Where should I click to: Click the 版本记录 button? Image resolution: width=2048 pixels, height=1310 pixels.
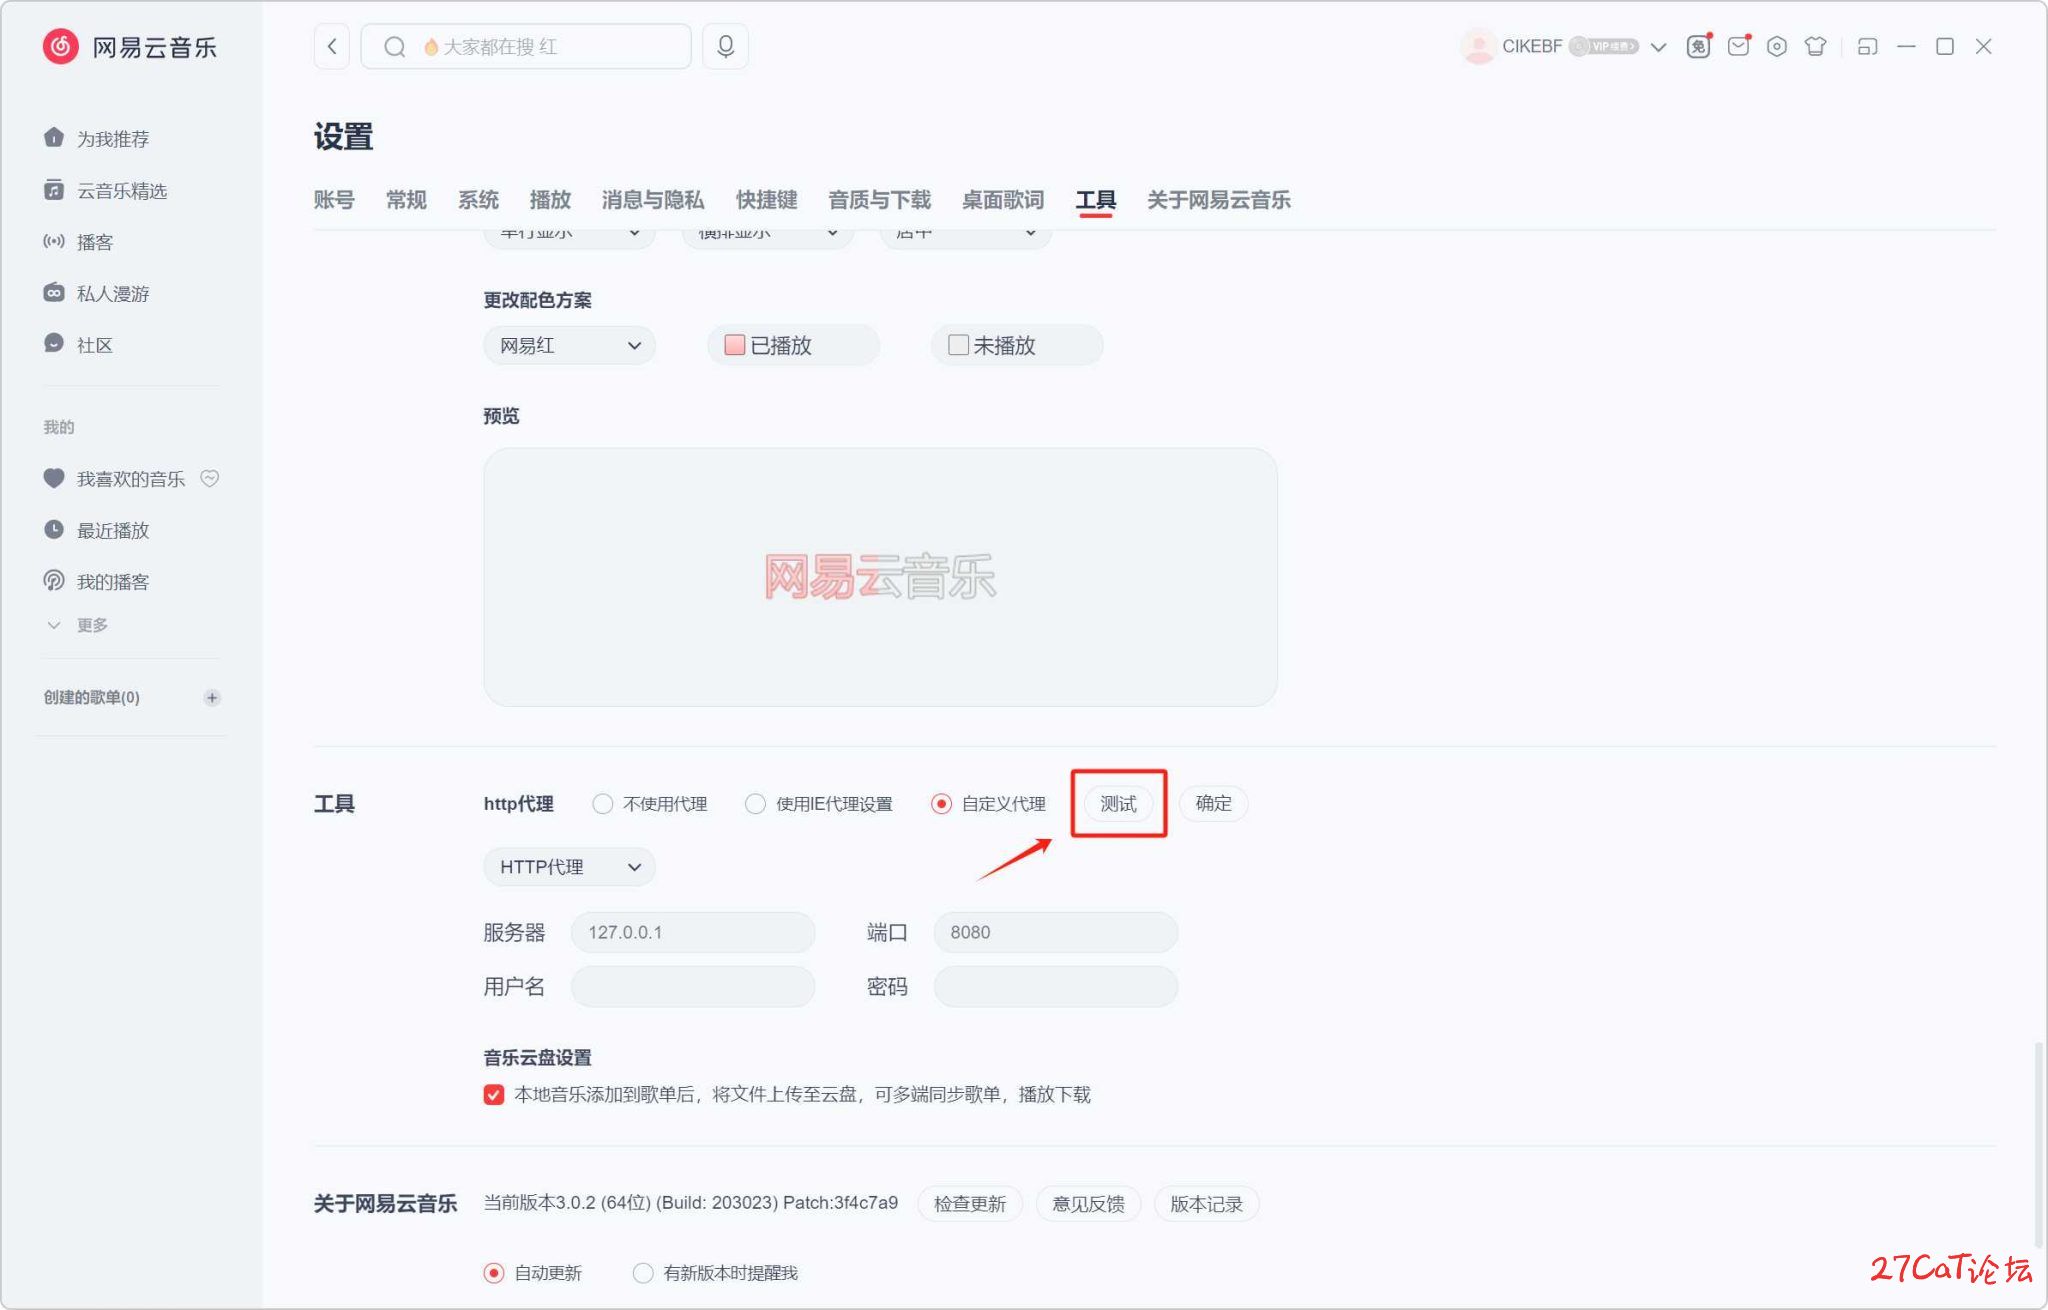click(1206, 1203)
